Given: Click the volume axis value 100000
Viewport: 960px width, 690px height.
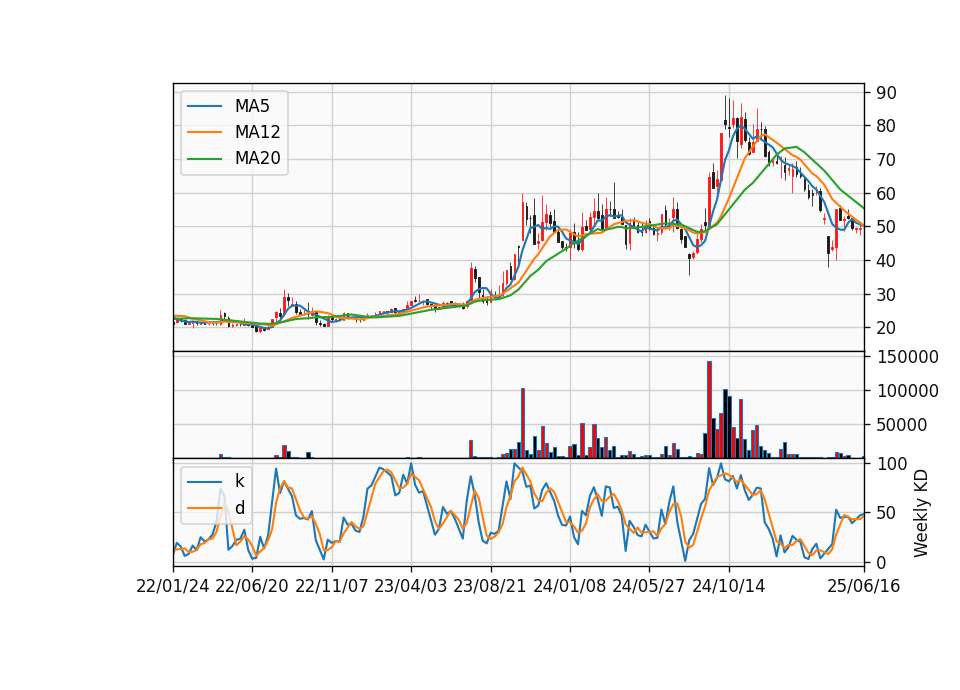Looking at the screenshot, I should 907,391.
